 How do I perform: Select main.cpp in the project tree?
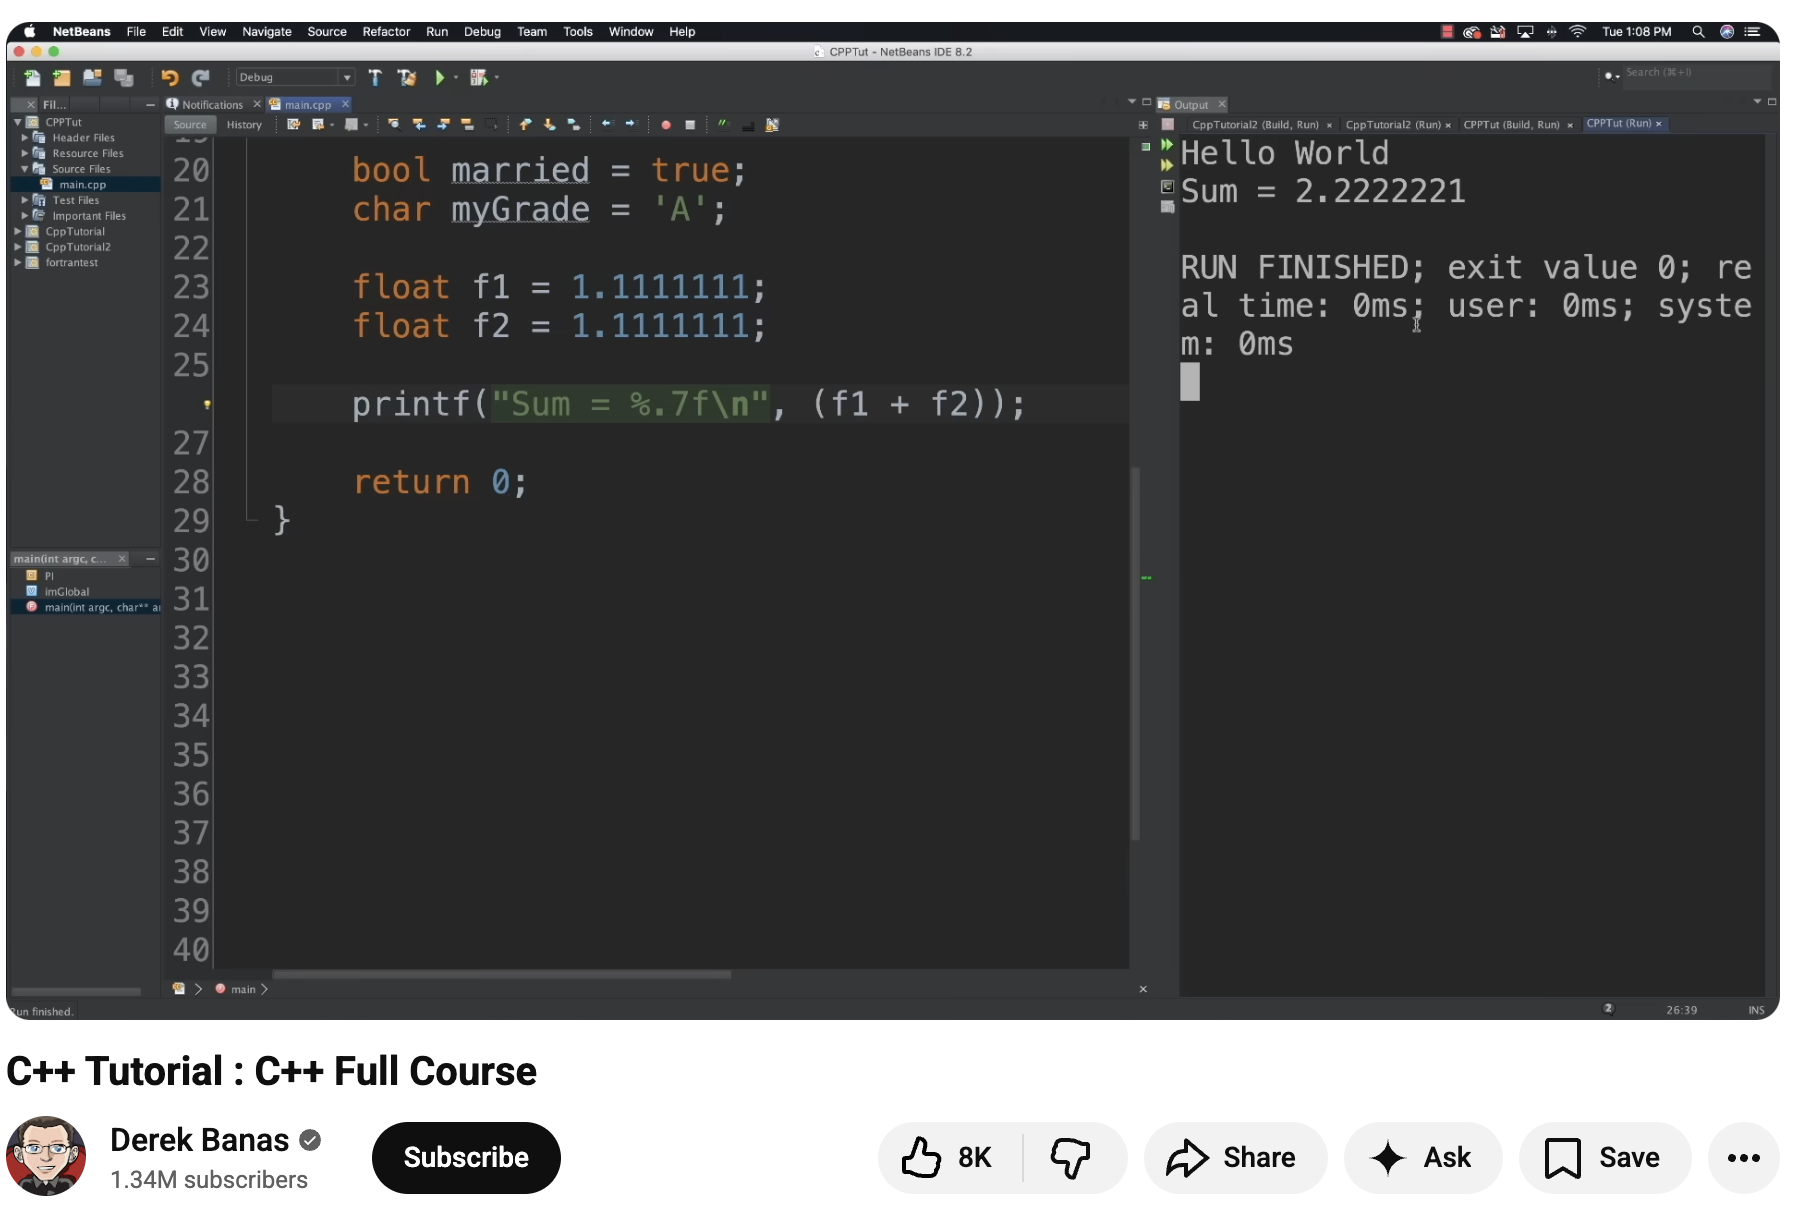(82, 185)
